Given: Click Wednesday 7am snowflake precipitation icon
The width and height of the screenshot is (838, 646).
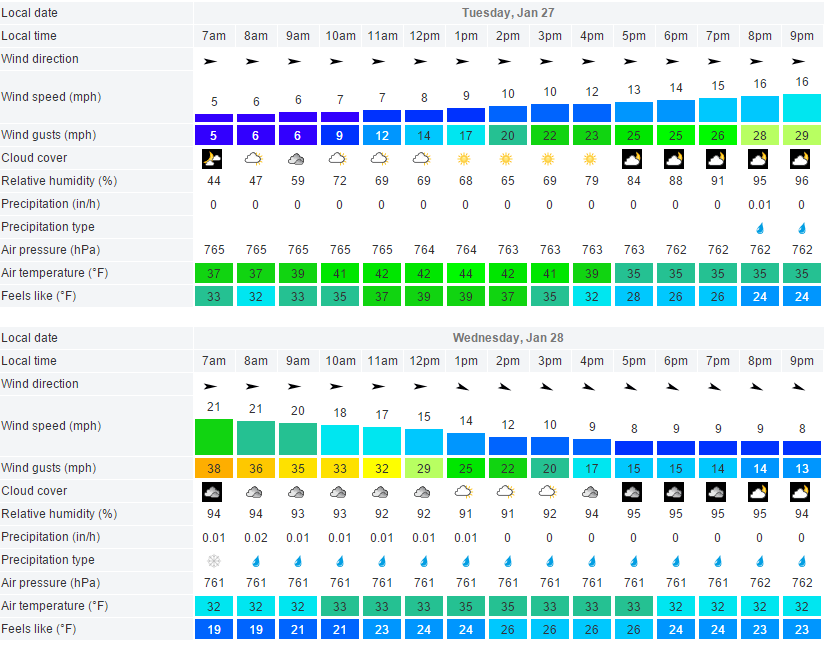Looking at the screenshot, I should [213, 561].
